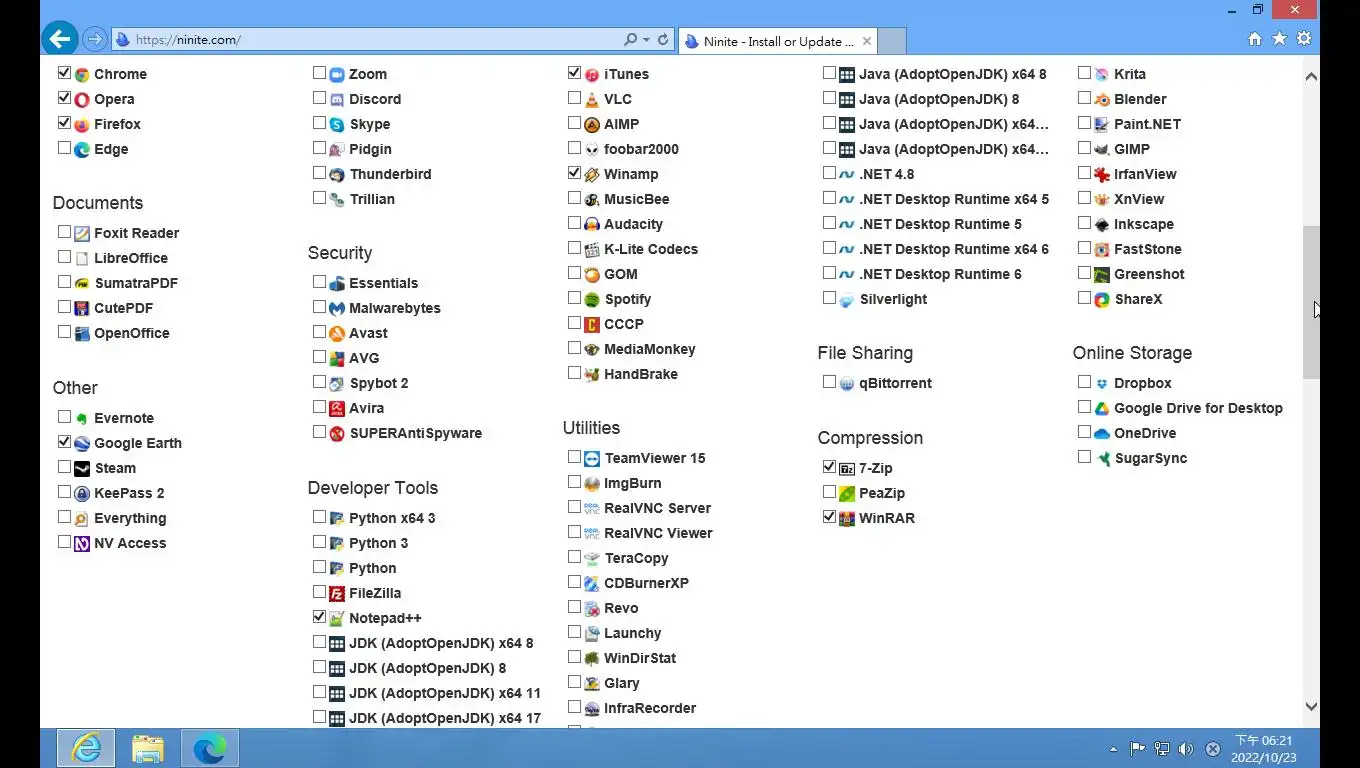Check the Silverlight checkbox
The height and width of the screenshot is (768, 1360).
[829, 298]
